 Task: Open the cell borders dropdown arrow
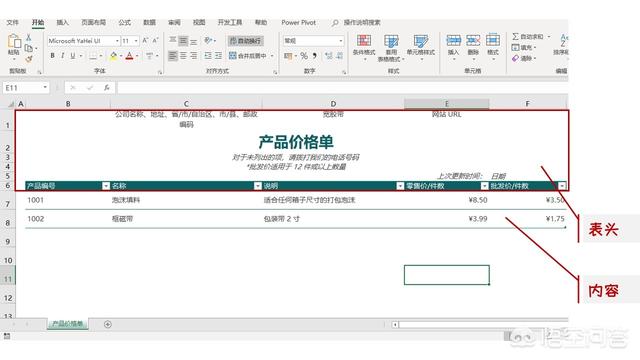coord(101,56)
